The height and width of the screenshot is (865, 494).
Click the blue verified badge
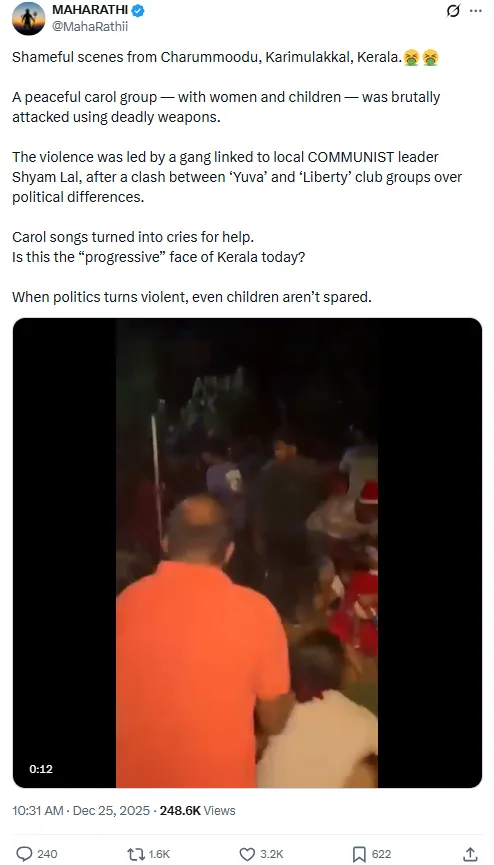[x=138, y=10]
